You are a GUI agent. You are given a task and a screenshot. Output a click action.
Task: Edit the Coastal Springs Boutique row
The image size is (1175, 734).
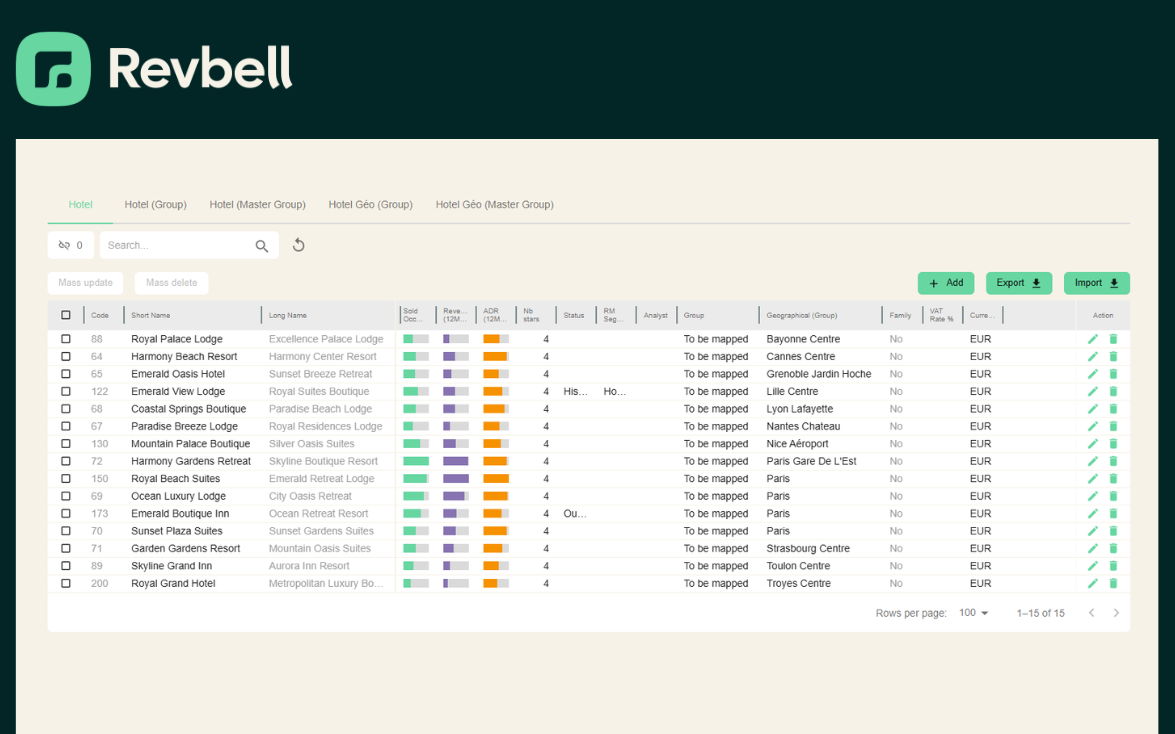pos(1093,409)
